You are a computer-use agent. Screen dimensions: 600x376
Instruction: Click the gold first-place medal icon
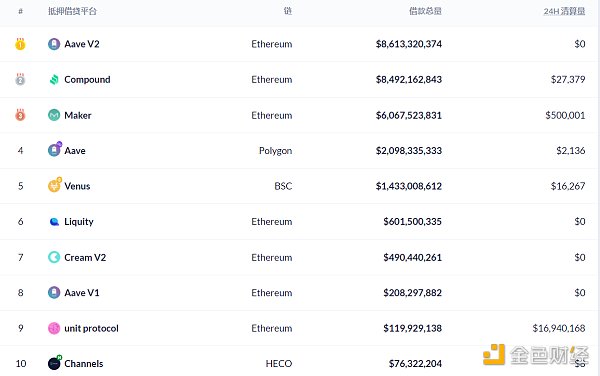click(20, 44)
